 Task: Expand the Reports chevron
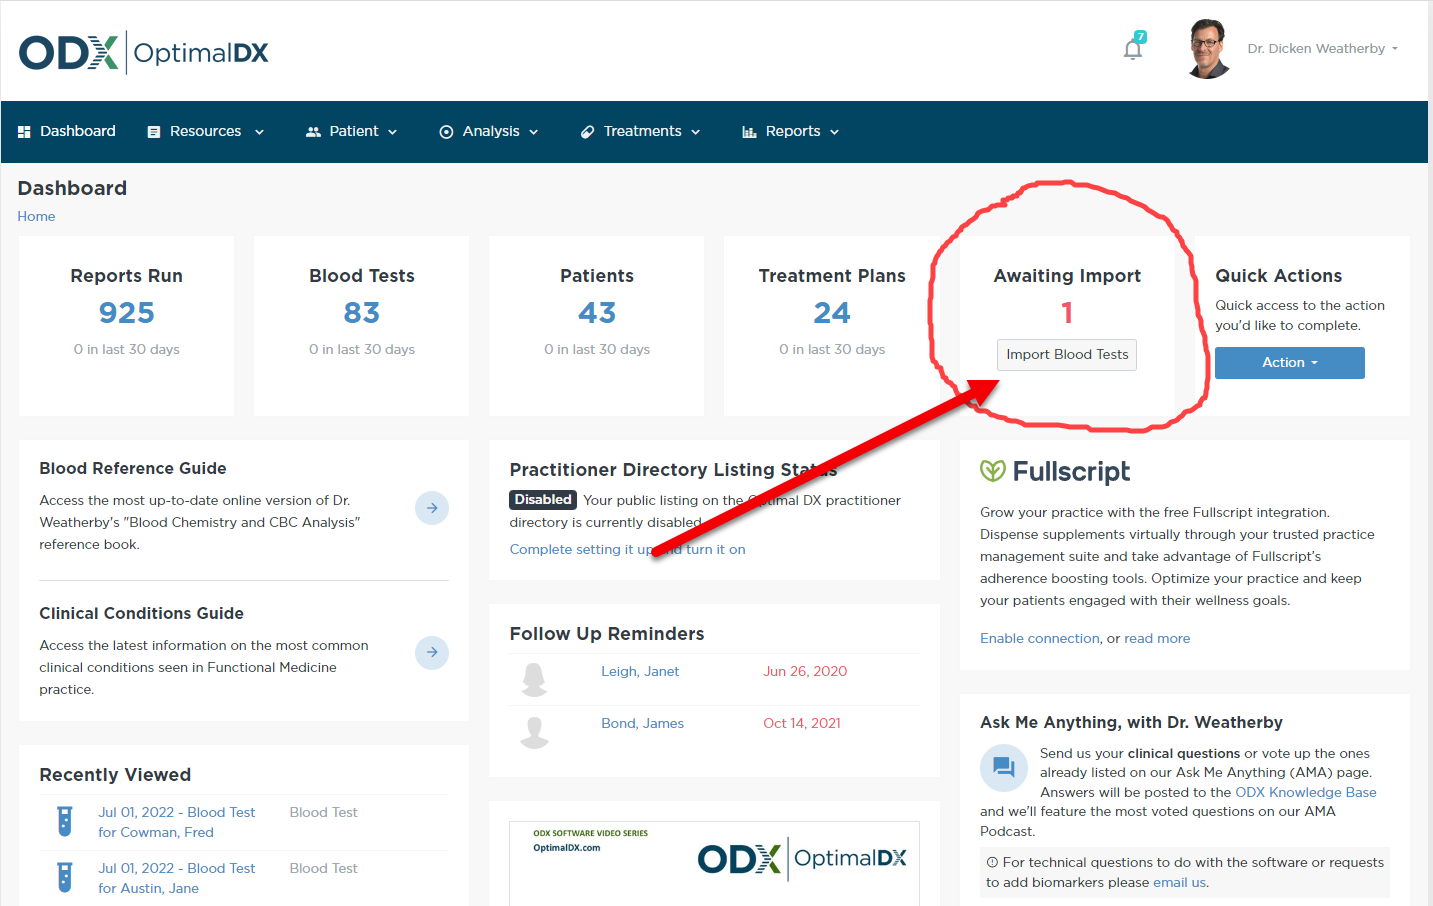(834, 132)
